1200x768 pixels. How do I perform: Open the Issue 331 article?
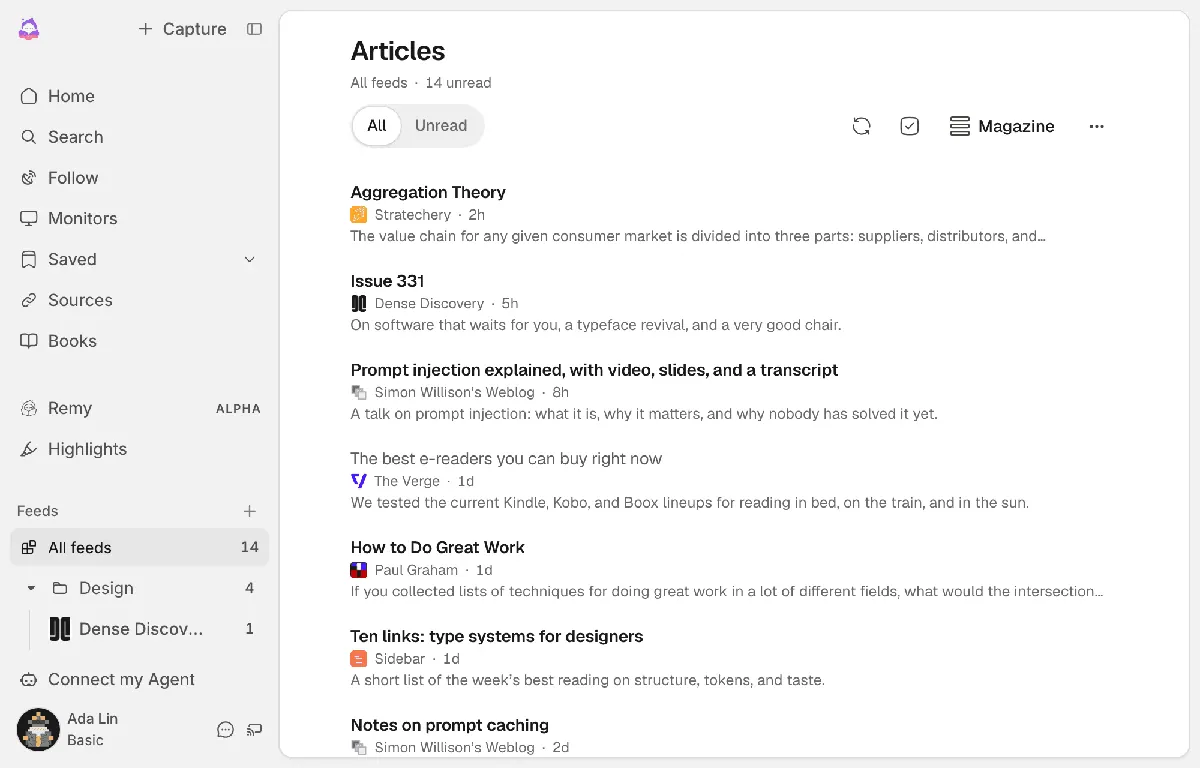tap(388, 281)
